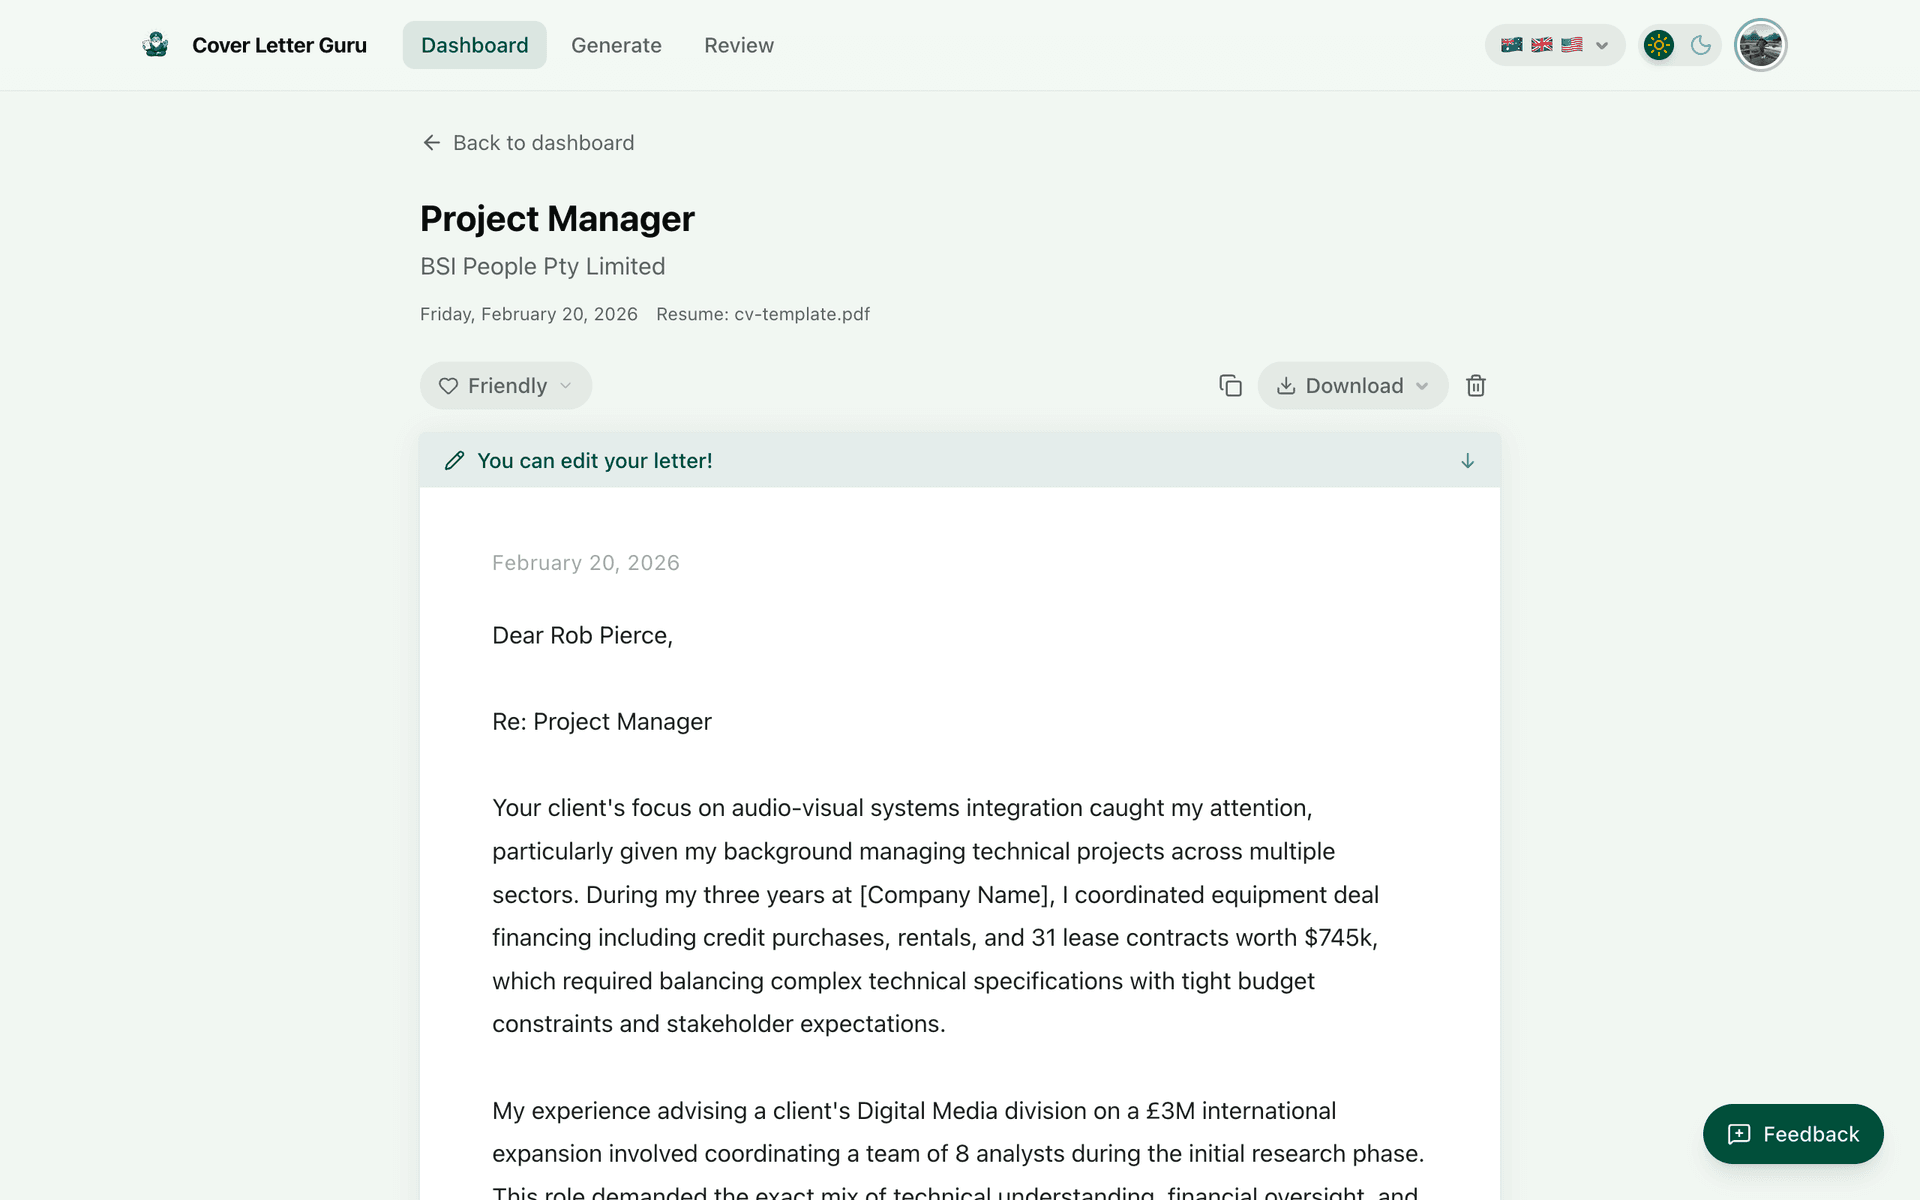This screenshot has width=1920, height=1200.
Task: Click the pencil edit icon in the banner
Action: click(x=455, y=460)
